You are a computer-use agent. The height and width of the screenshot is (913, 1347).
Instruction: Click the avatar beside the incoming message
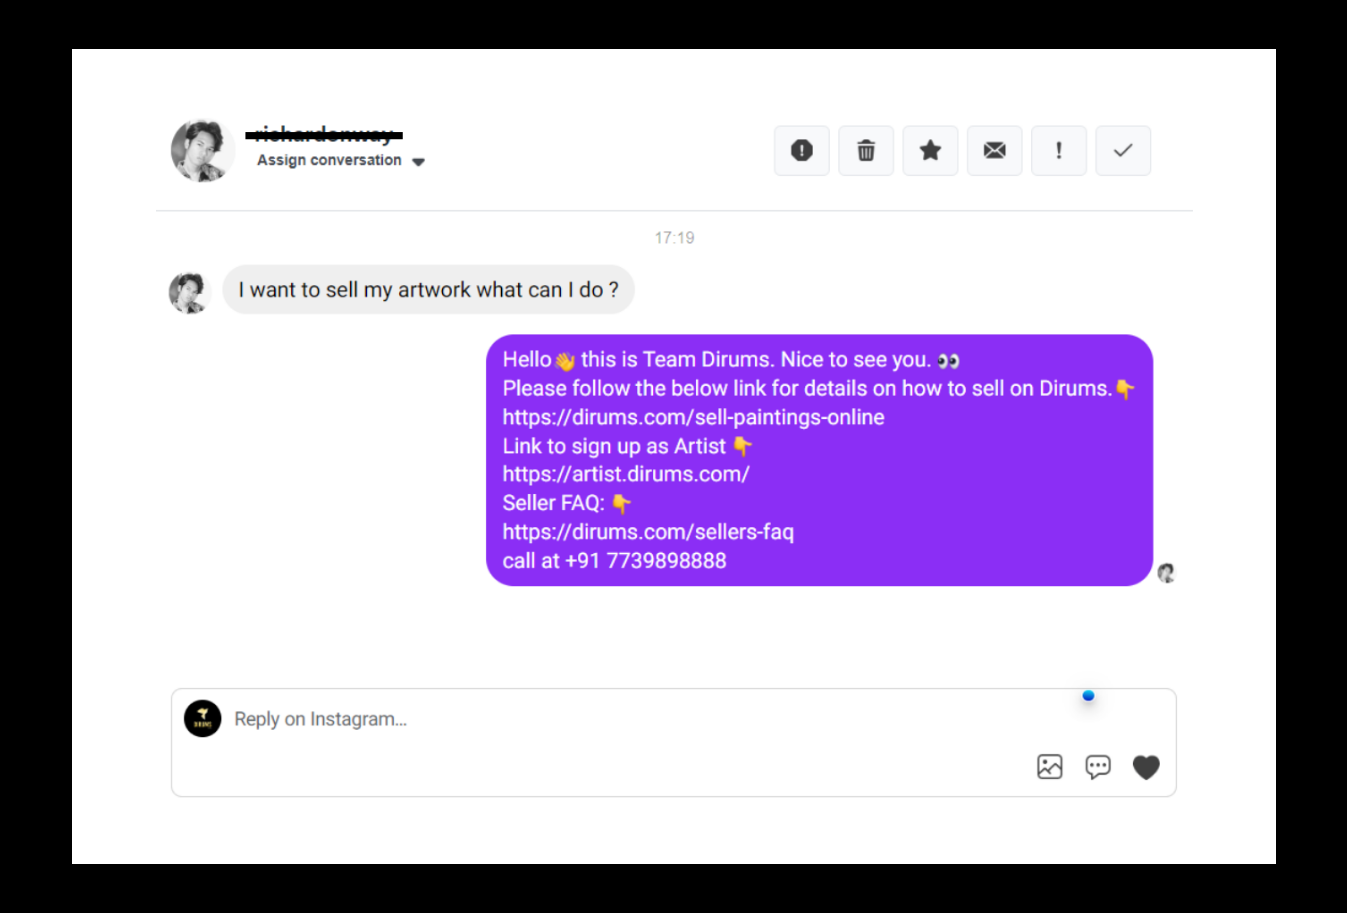click(190, 292)
